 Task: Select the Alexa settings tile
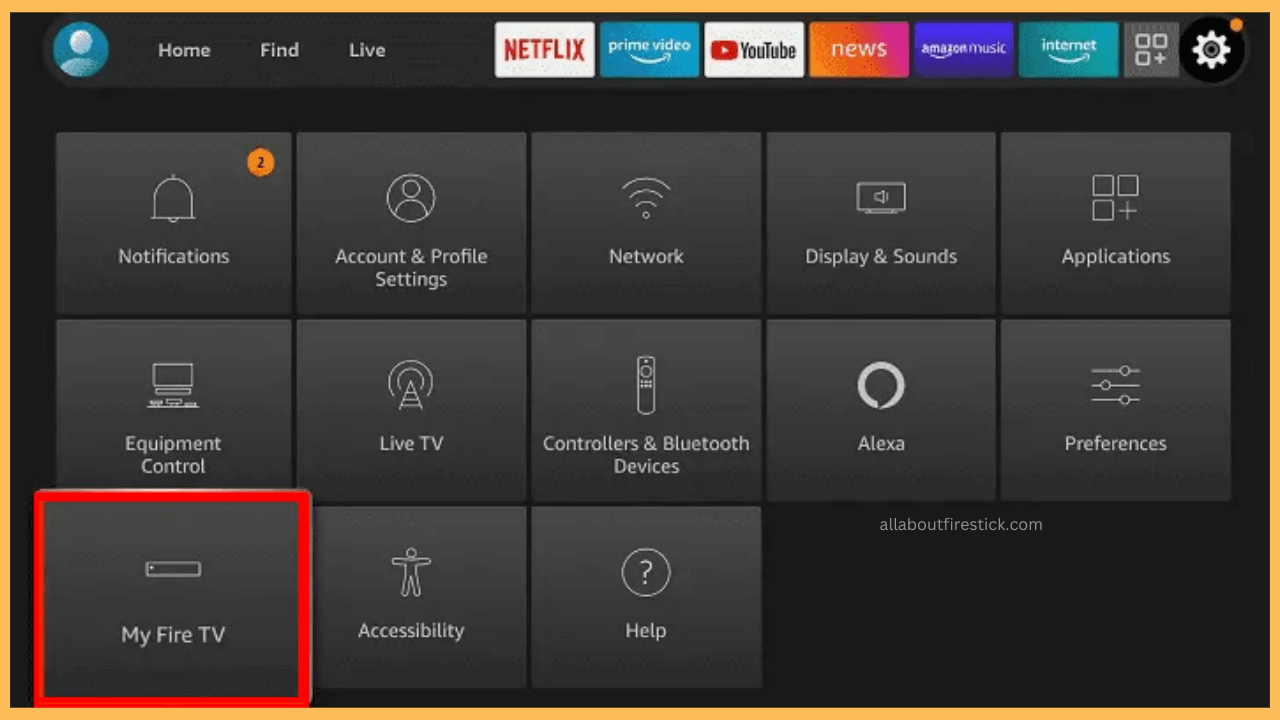881,410
